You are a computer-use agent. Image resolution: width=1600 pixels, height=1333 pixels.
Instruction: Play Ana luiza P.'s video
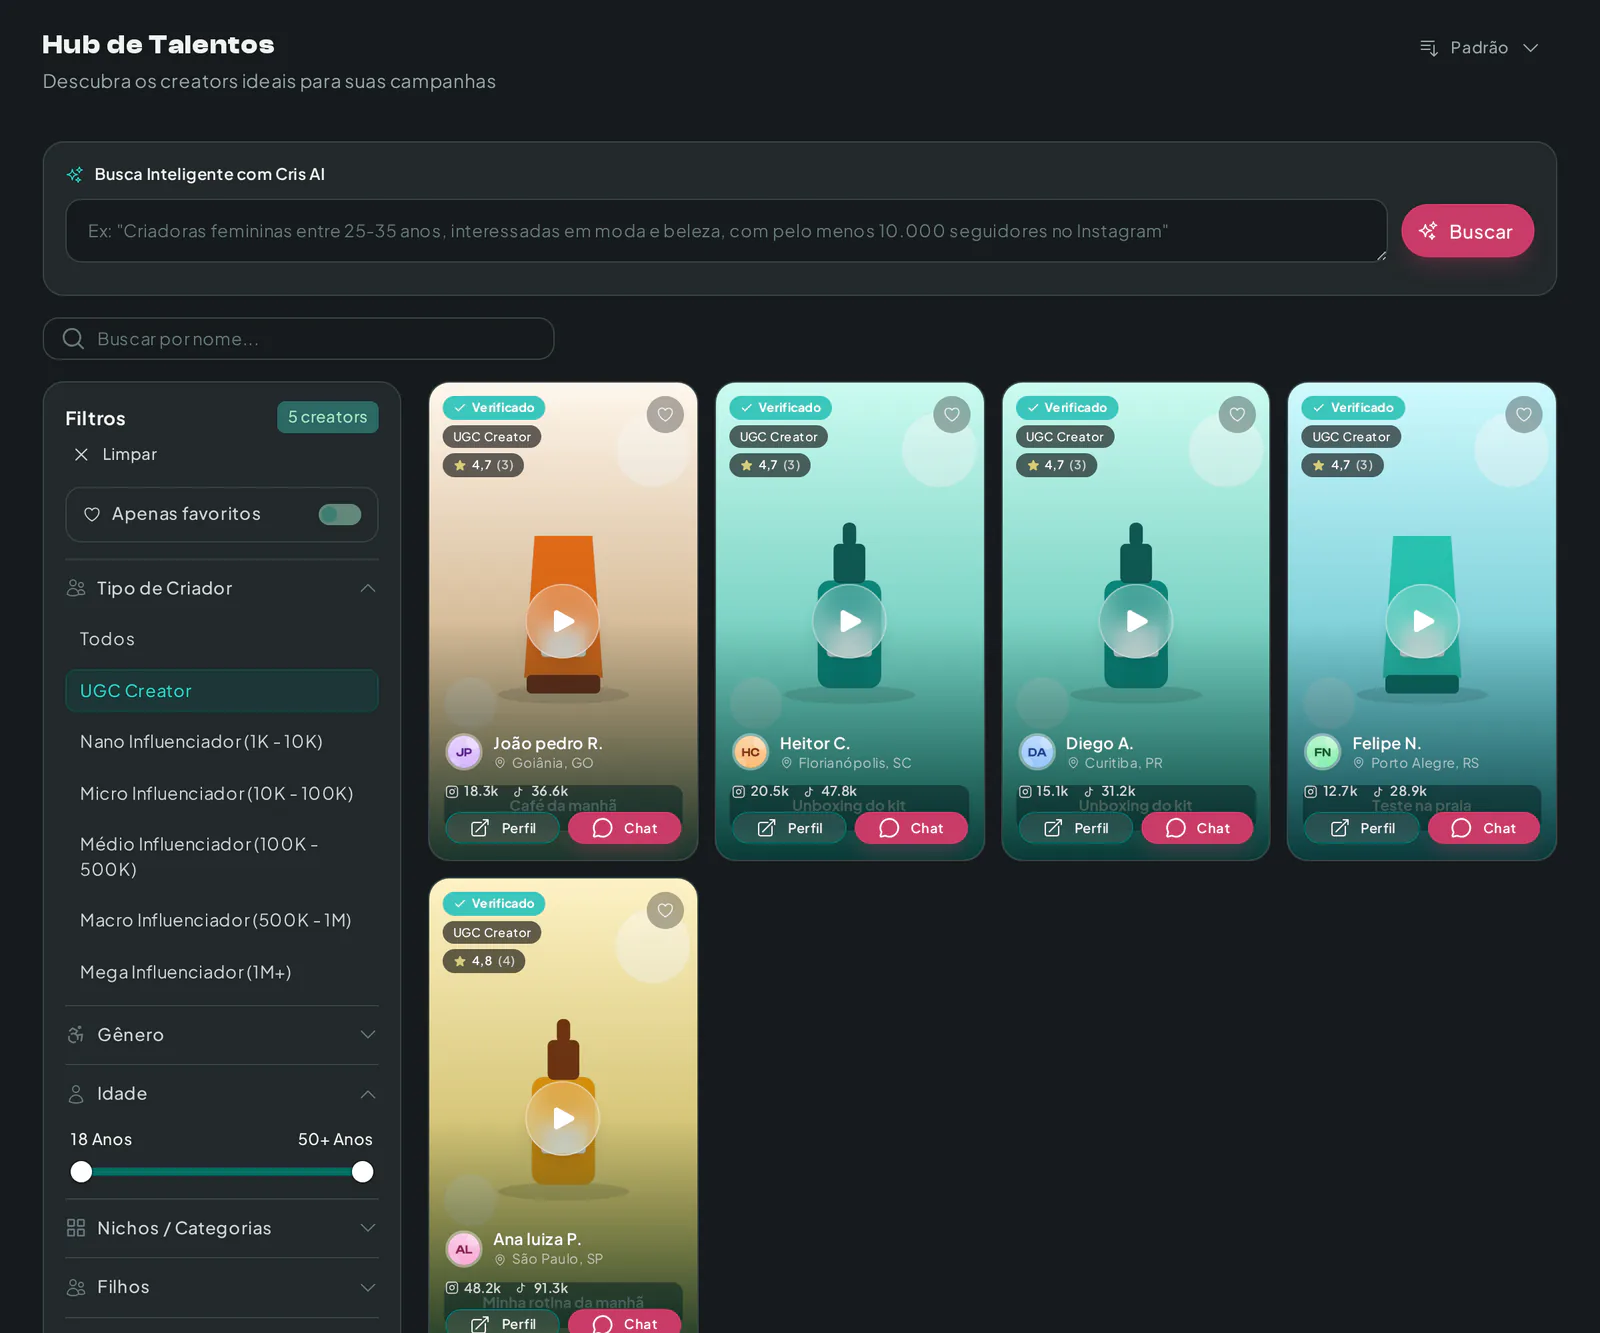pyautogui.click(x=563, y=1118)
